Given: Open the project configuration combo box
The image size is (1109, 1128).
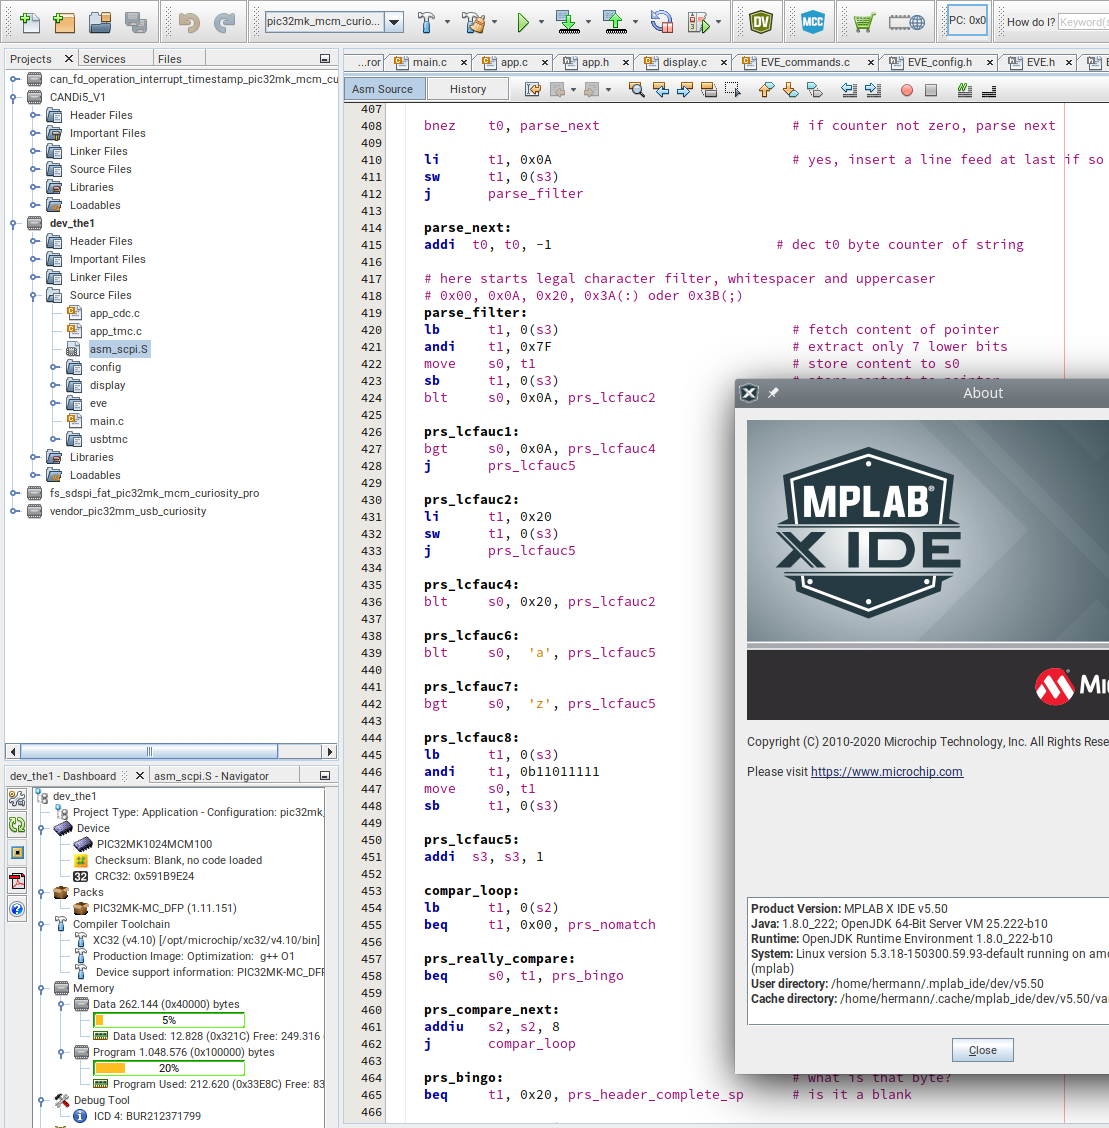Looking at the screenshot, I should tap(334, 22).
